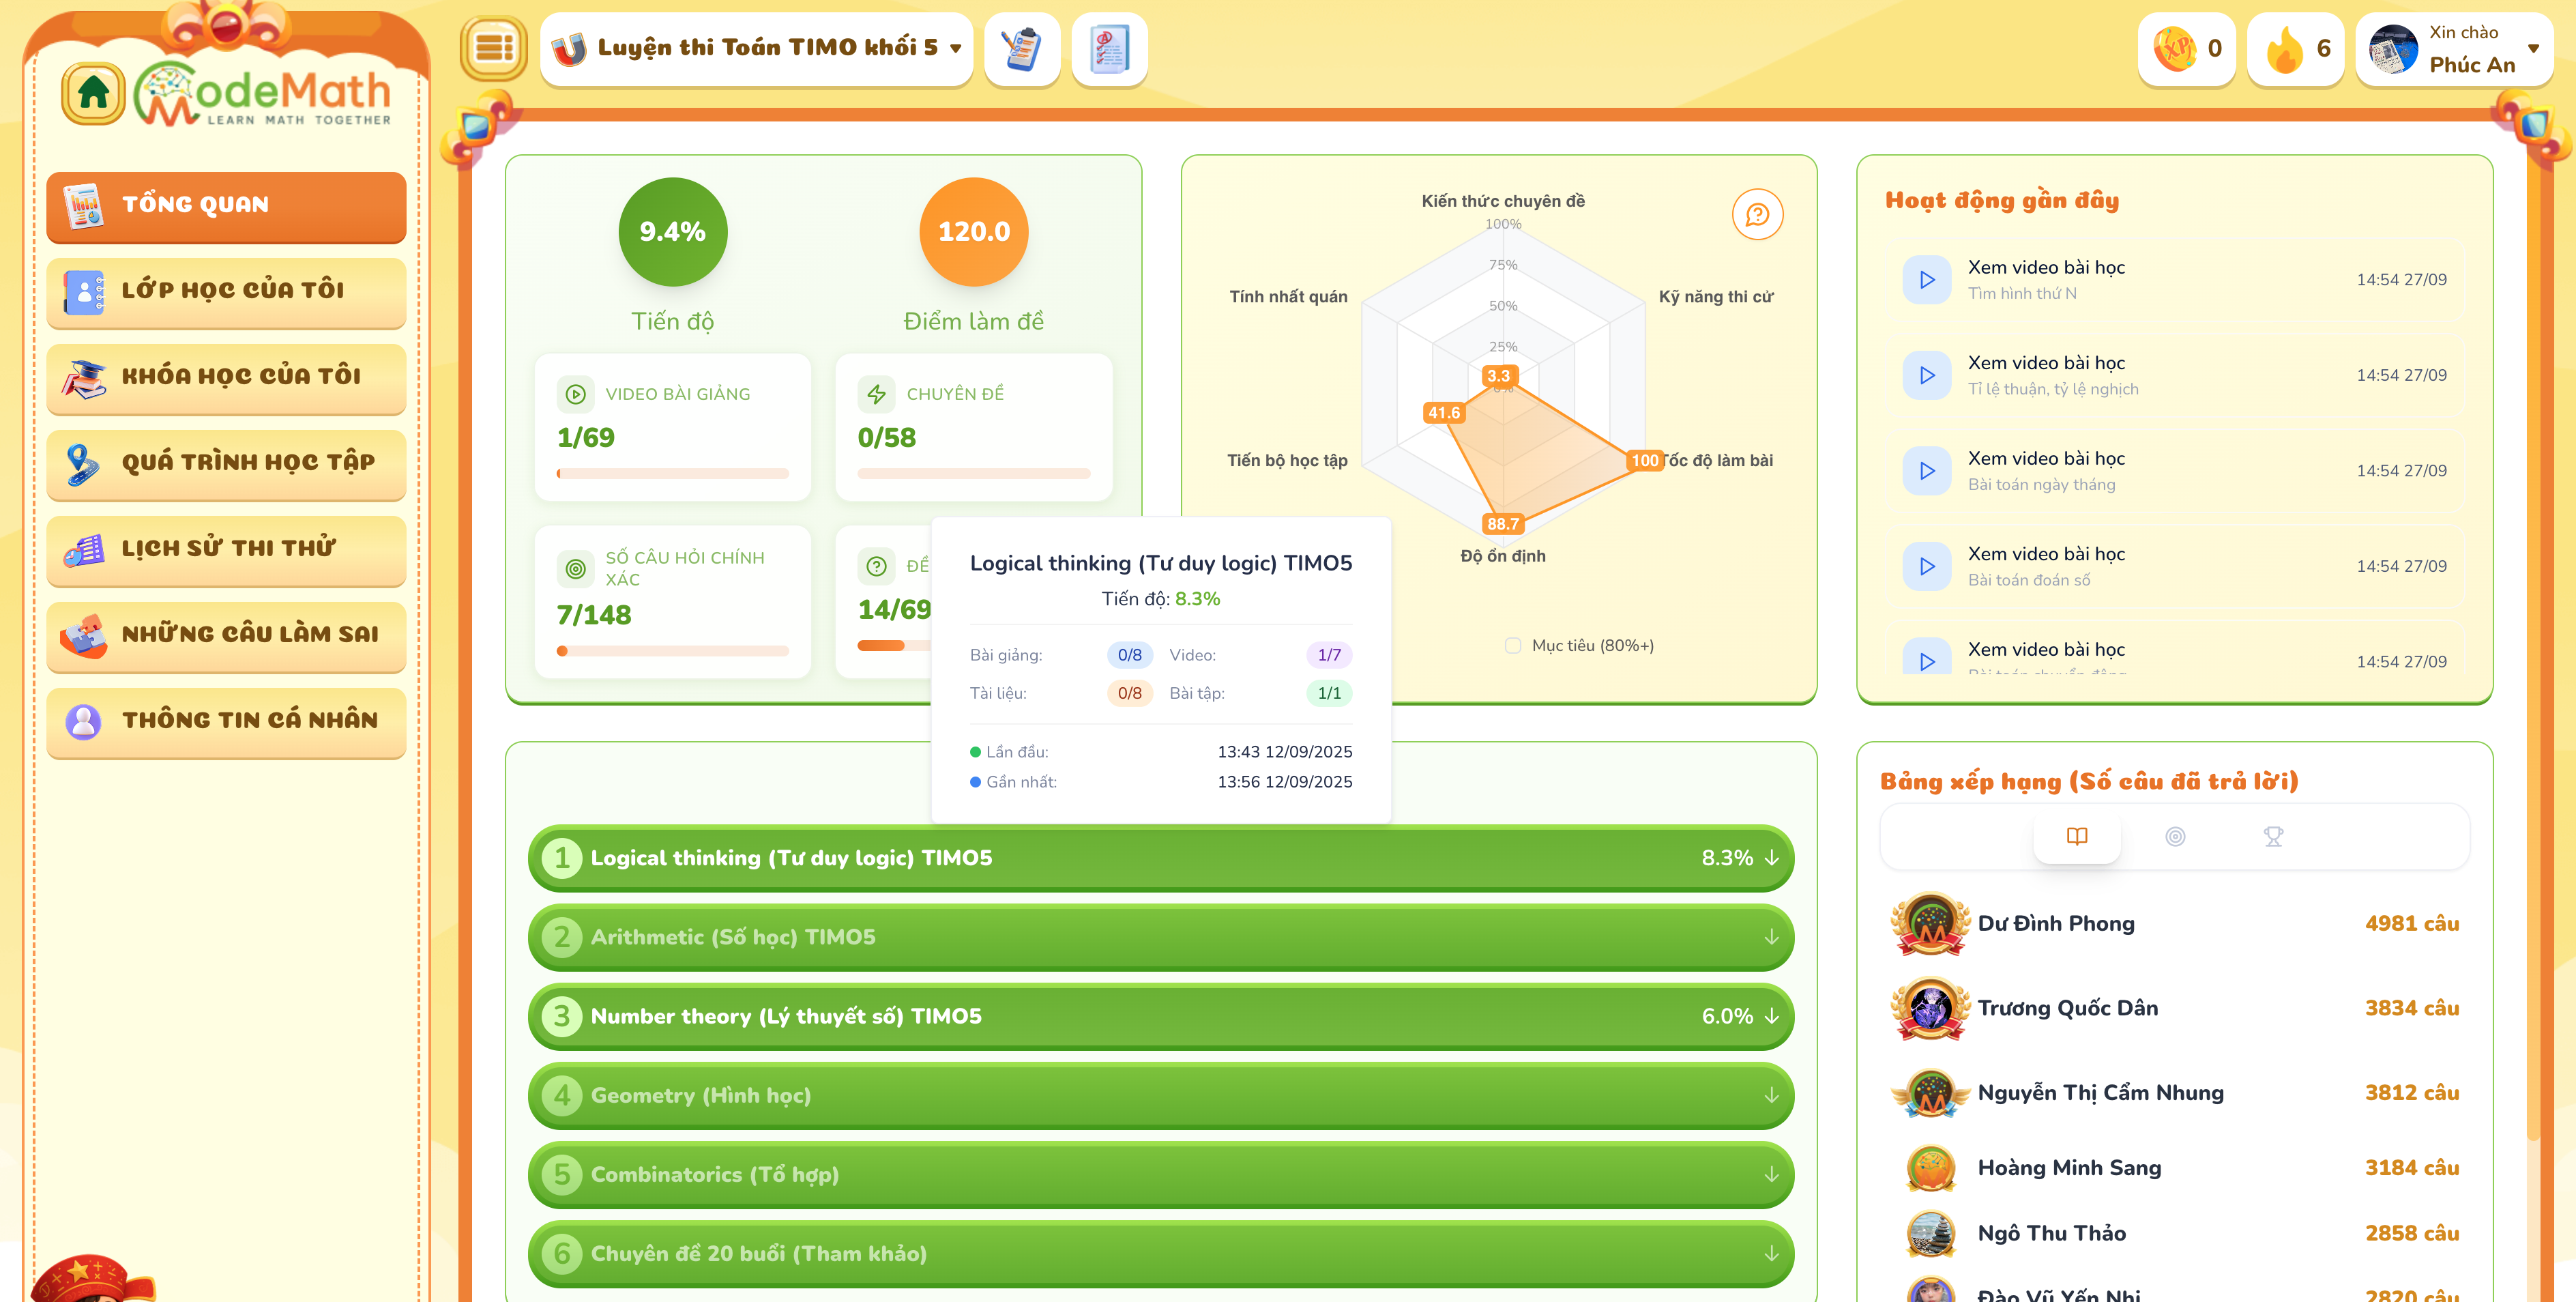
Task: Play the 'Tìm hình thứ N' video icon
Action: tap(1926, 280)
